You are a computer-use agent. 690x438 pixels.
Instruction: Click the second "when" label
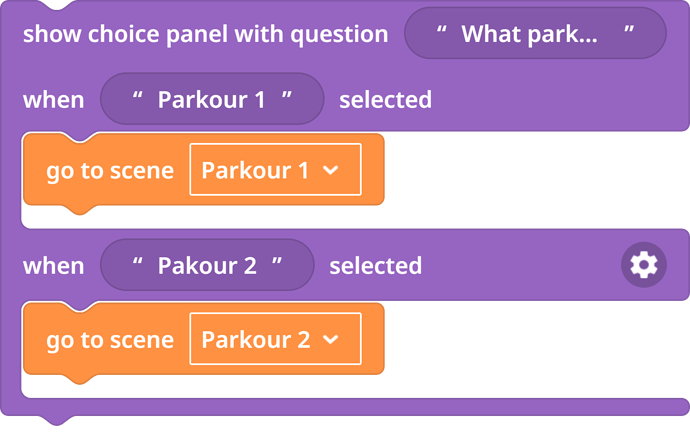click(54, 266)
